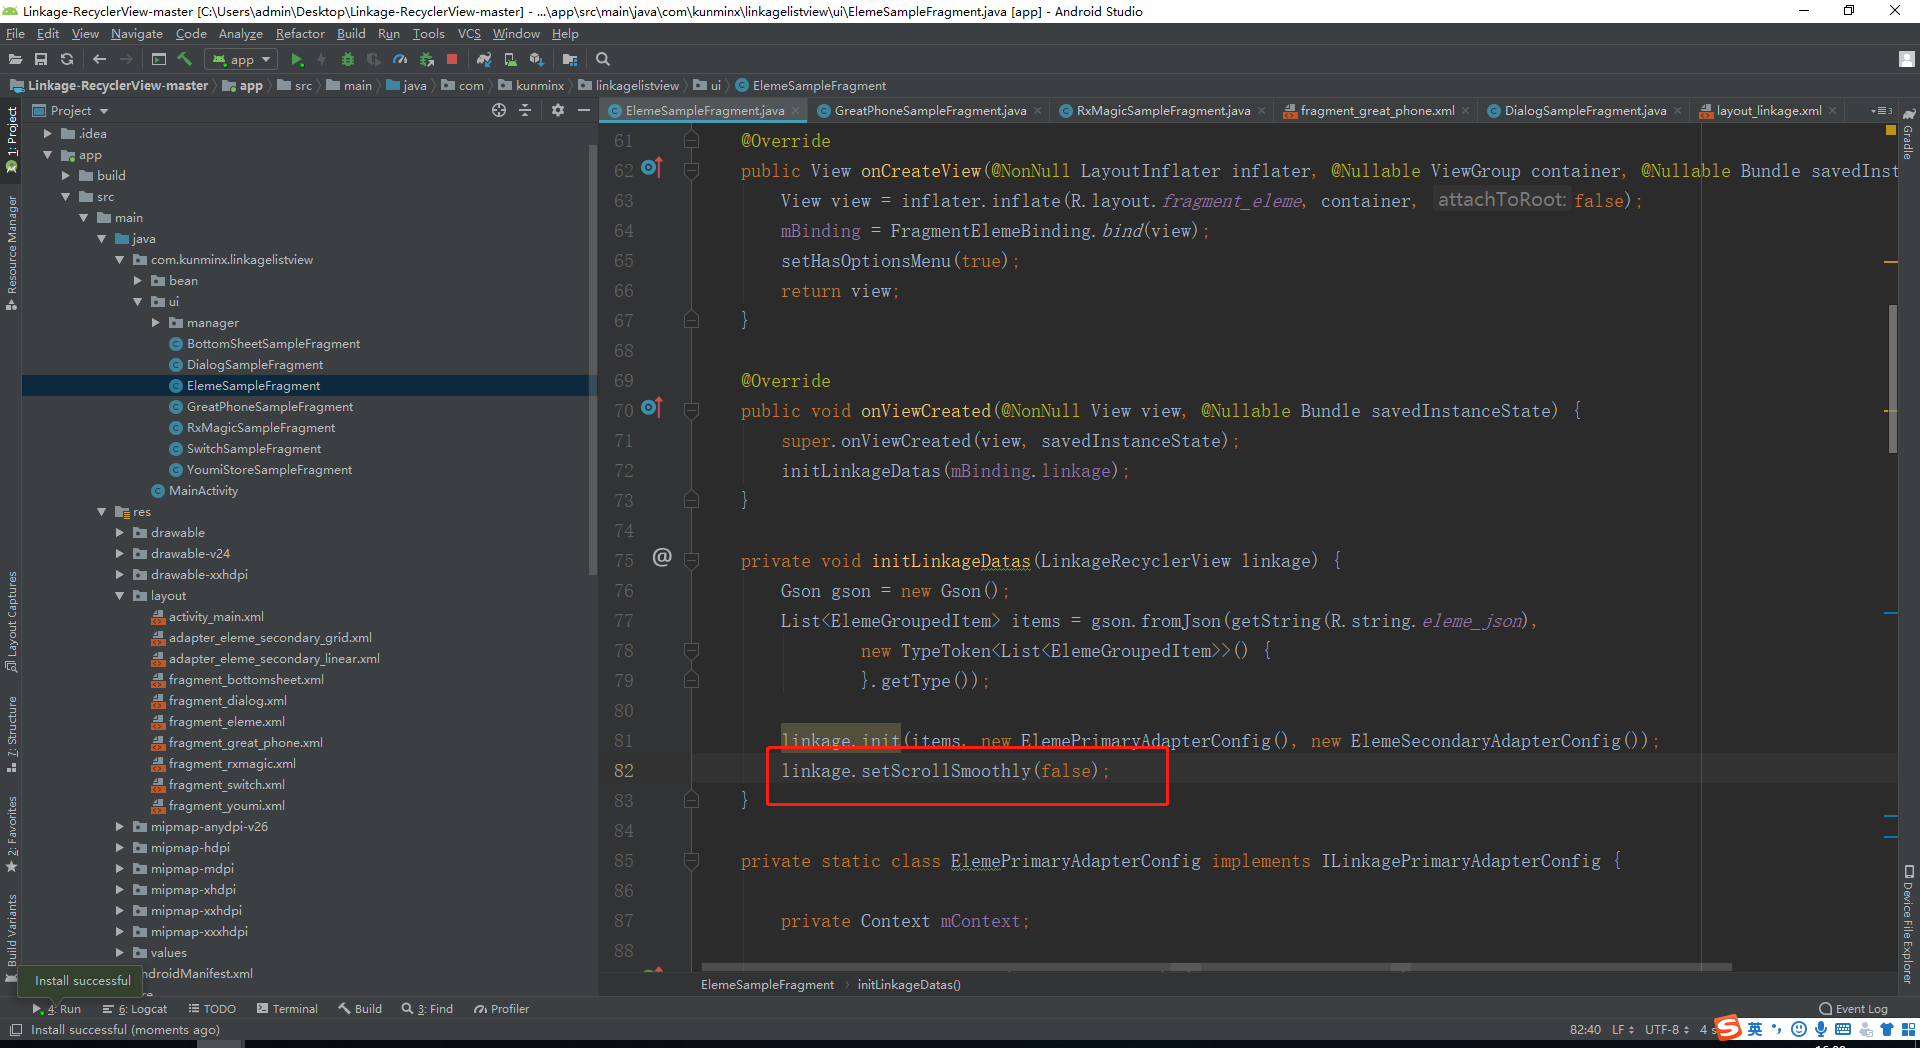Stop the running app with the red square
Screen dimensions: 1920x1048
(x=452, y=59)
